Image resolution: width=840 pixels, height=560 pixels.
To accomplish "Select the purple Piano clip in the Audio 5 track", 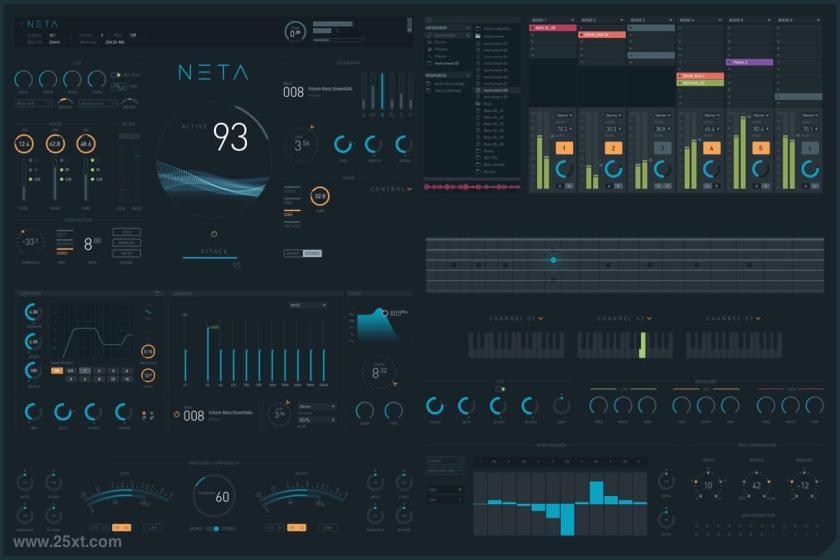I will coord(749,62).
